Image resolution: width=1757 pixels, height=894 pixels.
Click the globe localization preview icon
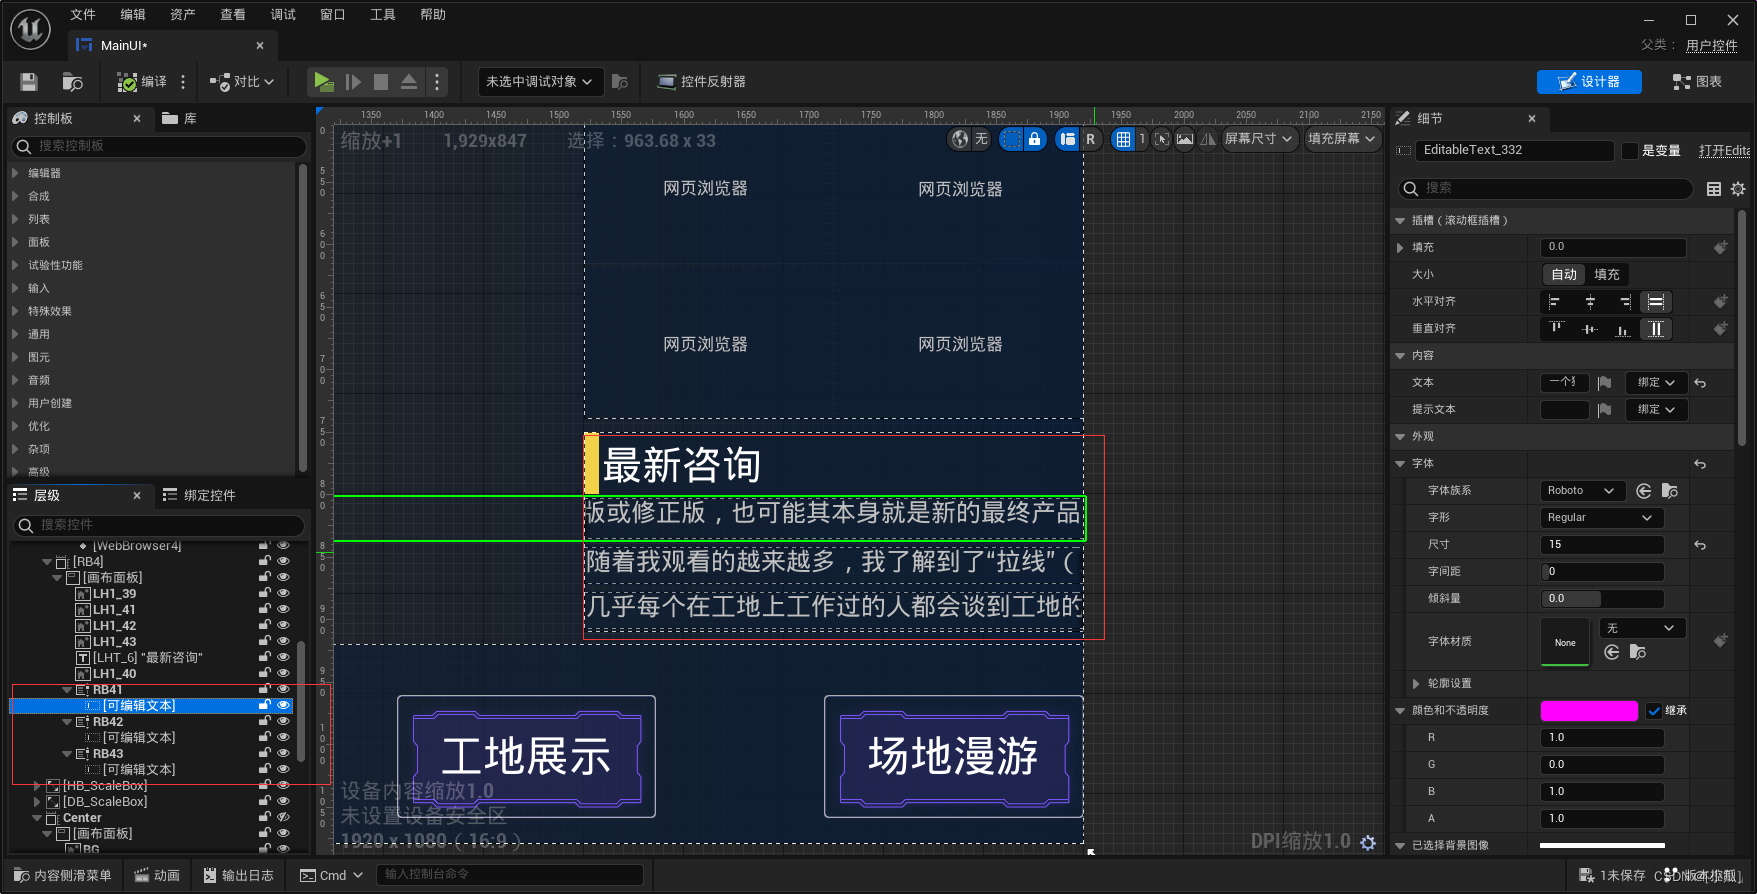[960, 139]
